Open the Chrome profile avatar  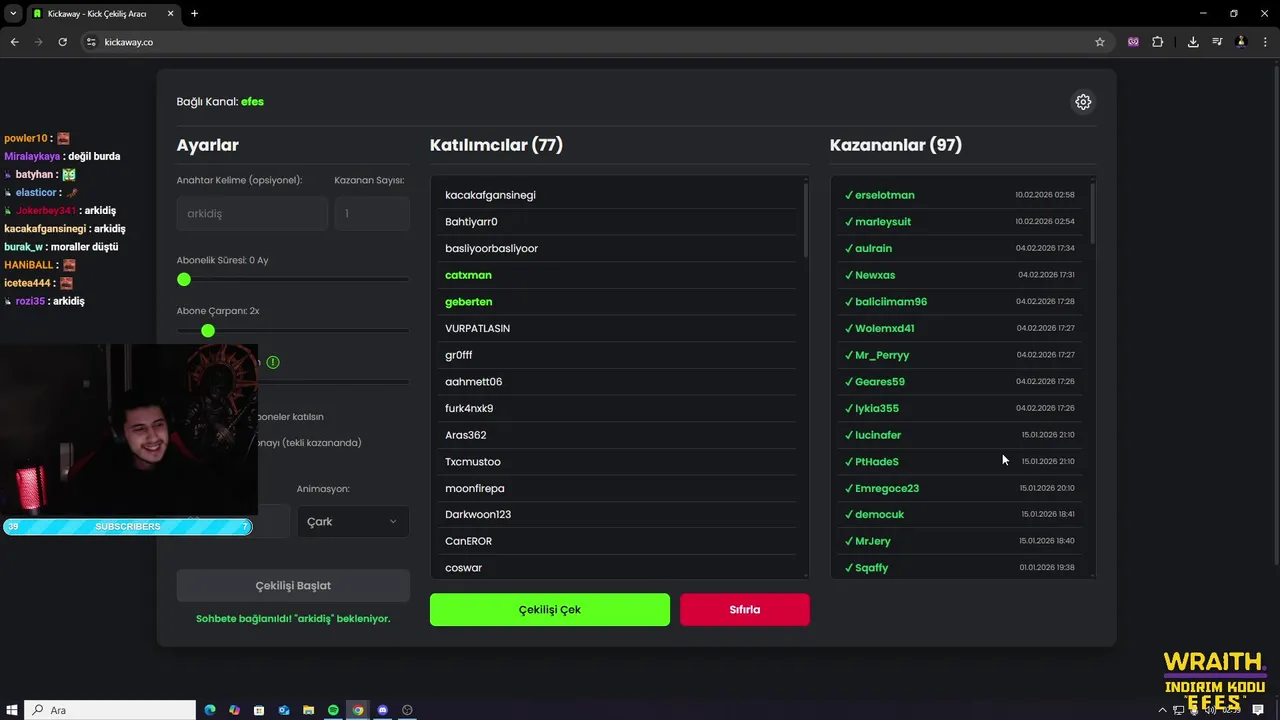(1241, 42)
